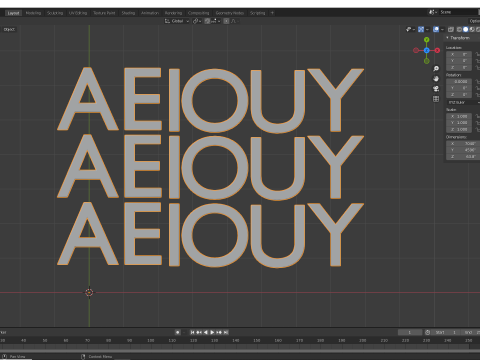Open the Sculpting workspace tab
This screenshot has height=360, width=480.
[55, 13]
